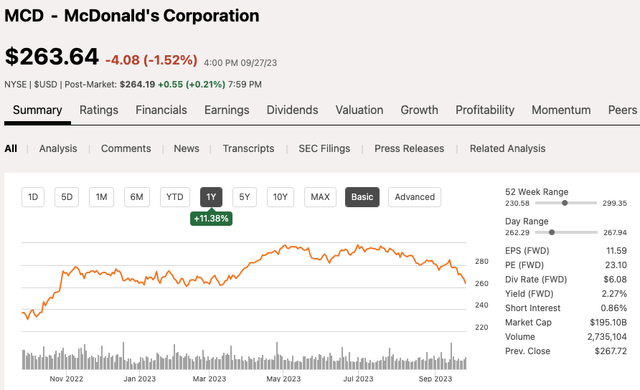View the Profitability tab
The height and width of the screenshot is (390, 640).
pos(485,110)
